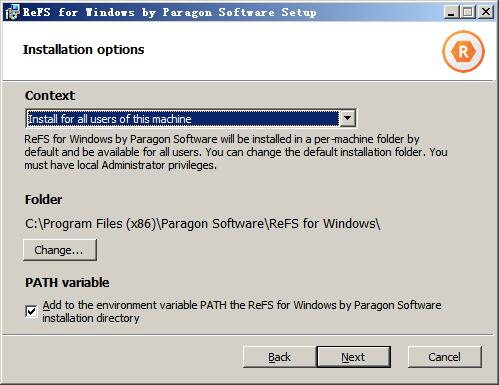Image resolution: width=499 pixels, height=385 pixels.
Task: Click the installer icon in title bar
Action: click(x=12, y=12)
